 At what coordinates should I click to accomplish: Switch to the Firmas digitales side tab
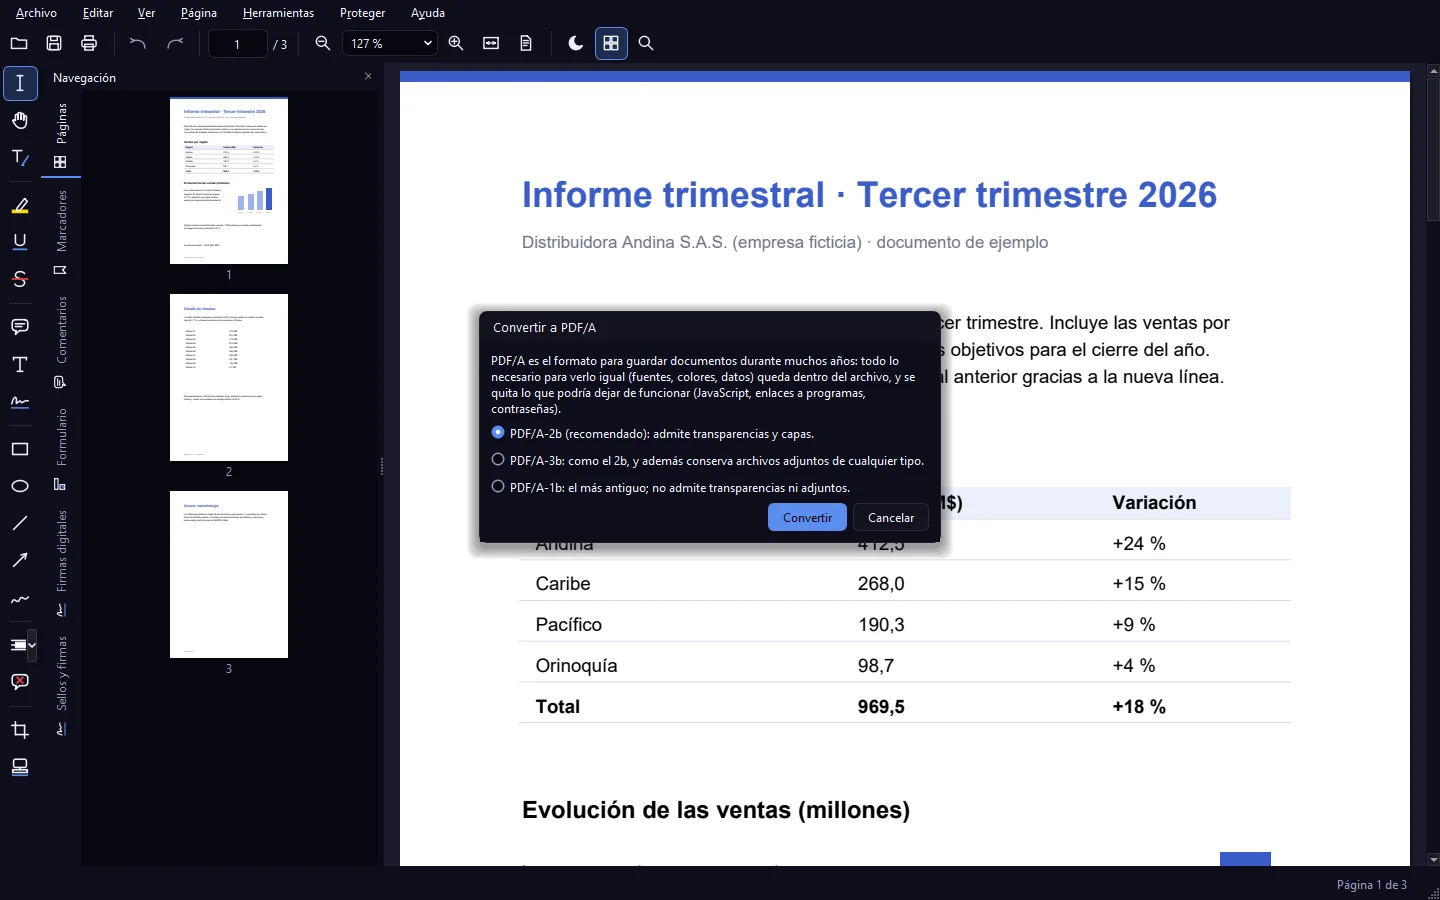pyautogui.click(x=61, y=564)
